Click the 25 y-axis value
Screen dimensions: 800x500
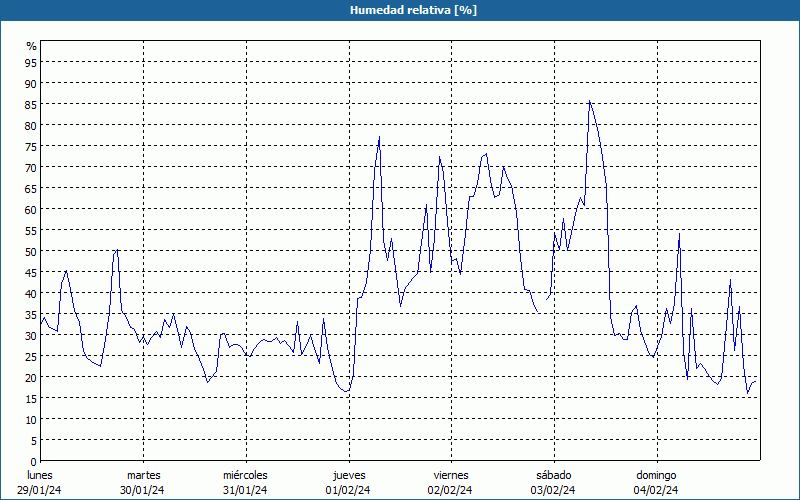coord(31,356)
